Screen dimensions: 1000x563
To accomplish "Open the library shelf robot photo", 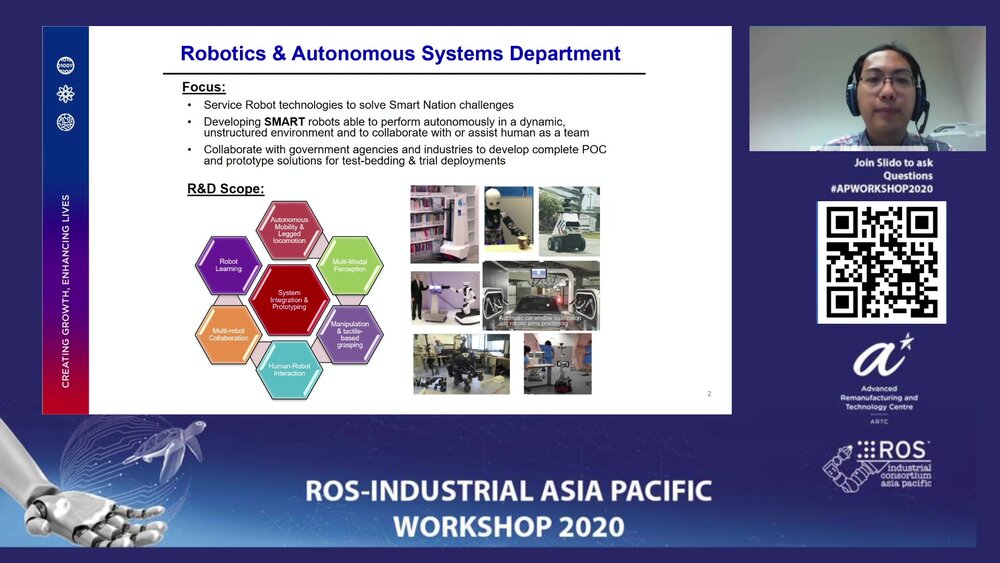I will [443, 224].
